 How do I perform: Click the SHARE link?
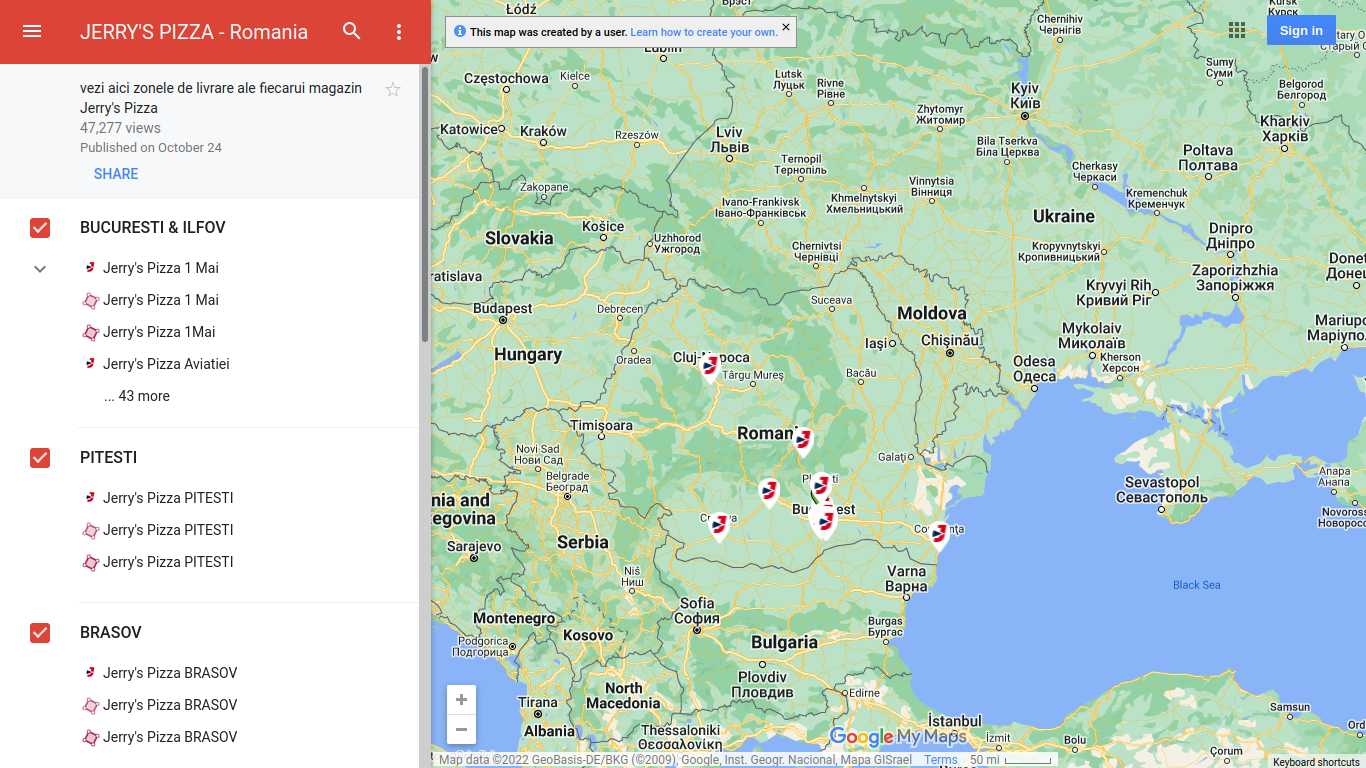click(116, 174)
